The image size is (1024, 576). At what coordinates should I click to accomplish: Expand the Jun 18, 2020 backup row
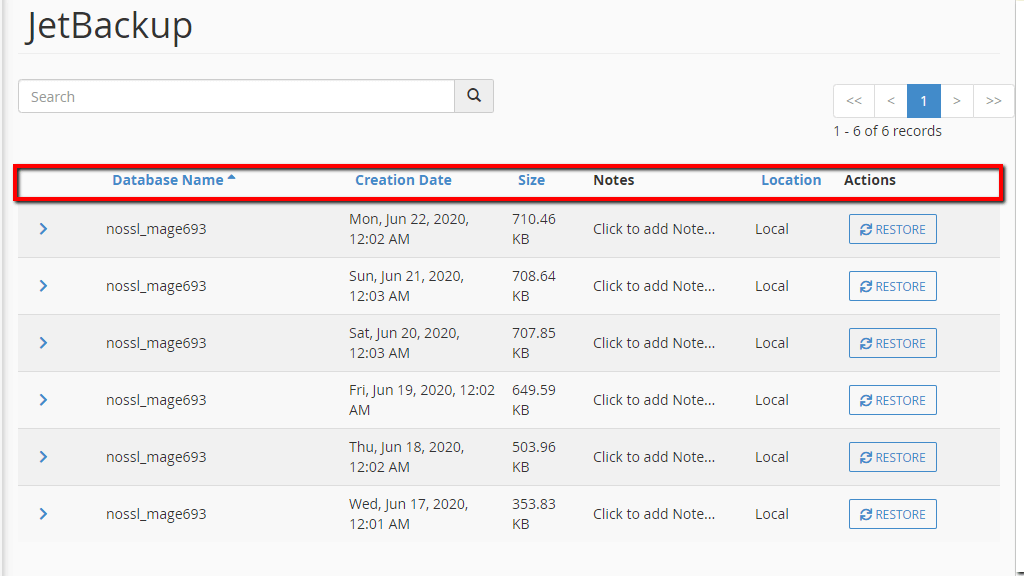[x=43, y=456]
